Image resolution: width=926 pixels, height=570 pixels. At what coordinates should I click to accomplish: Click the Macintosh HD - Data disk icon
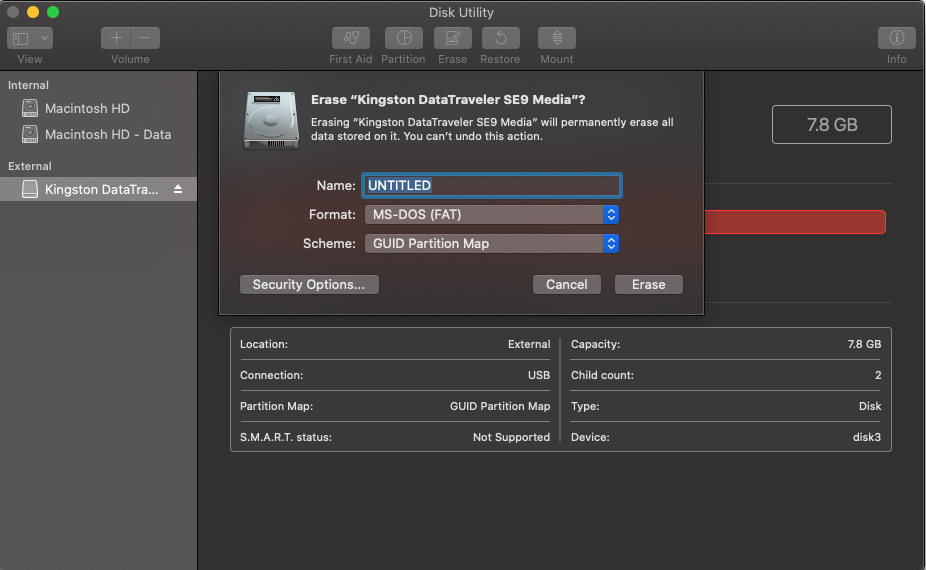pos(30,134)
